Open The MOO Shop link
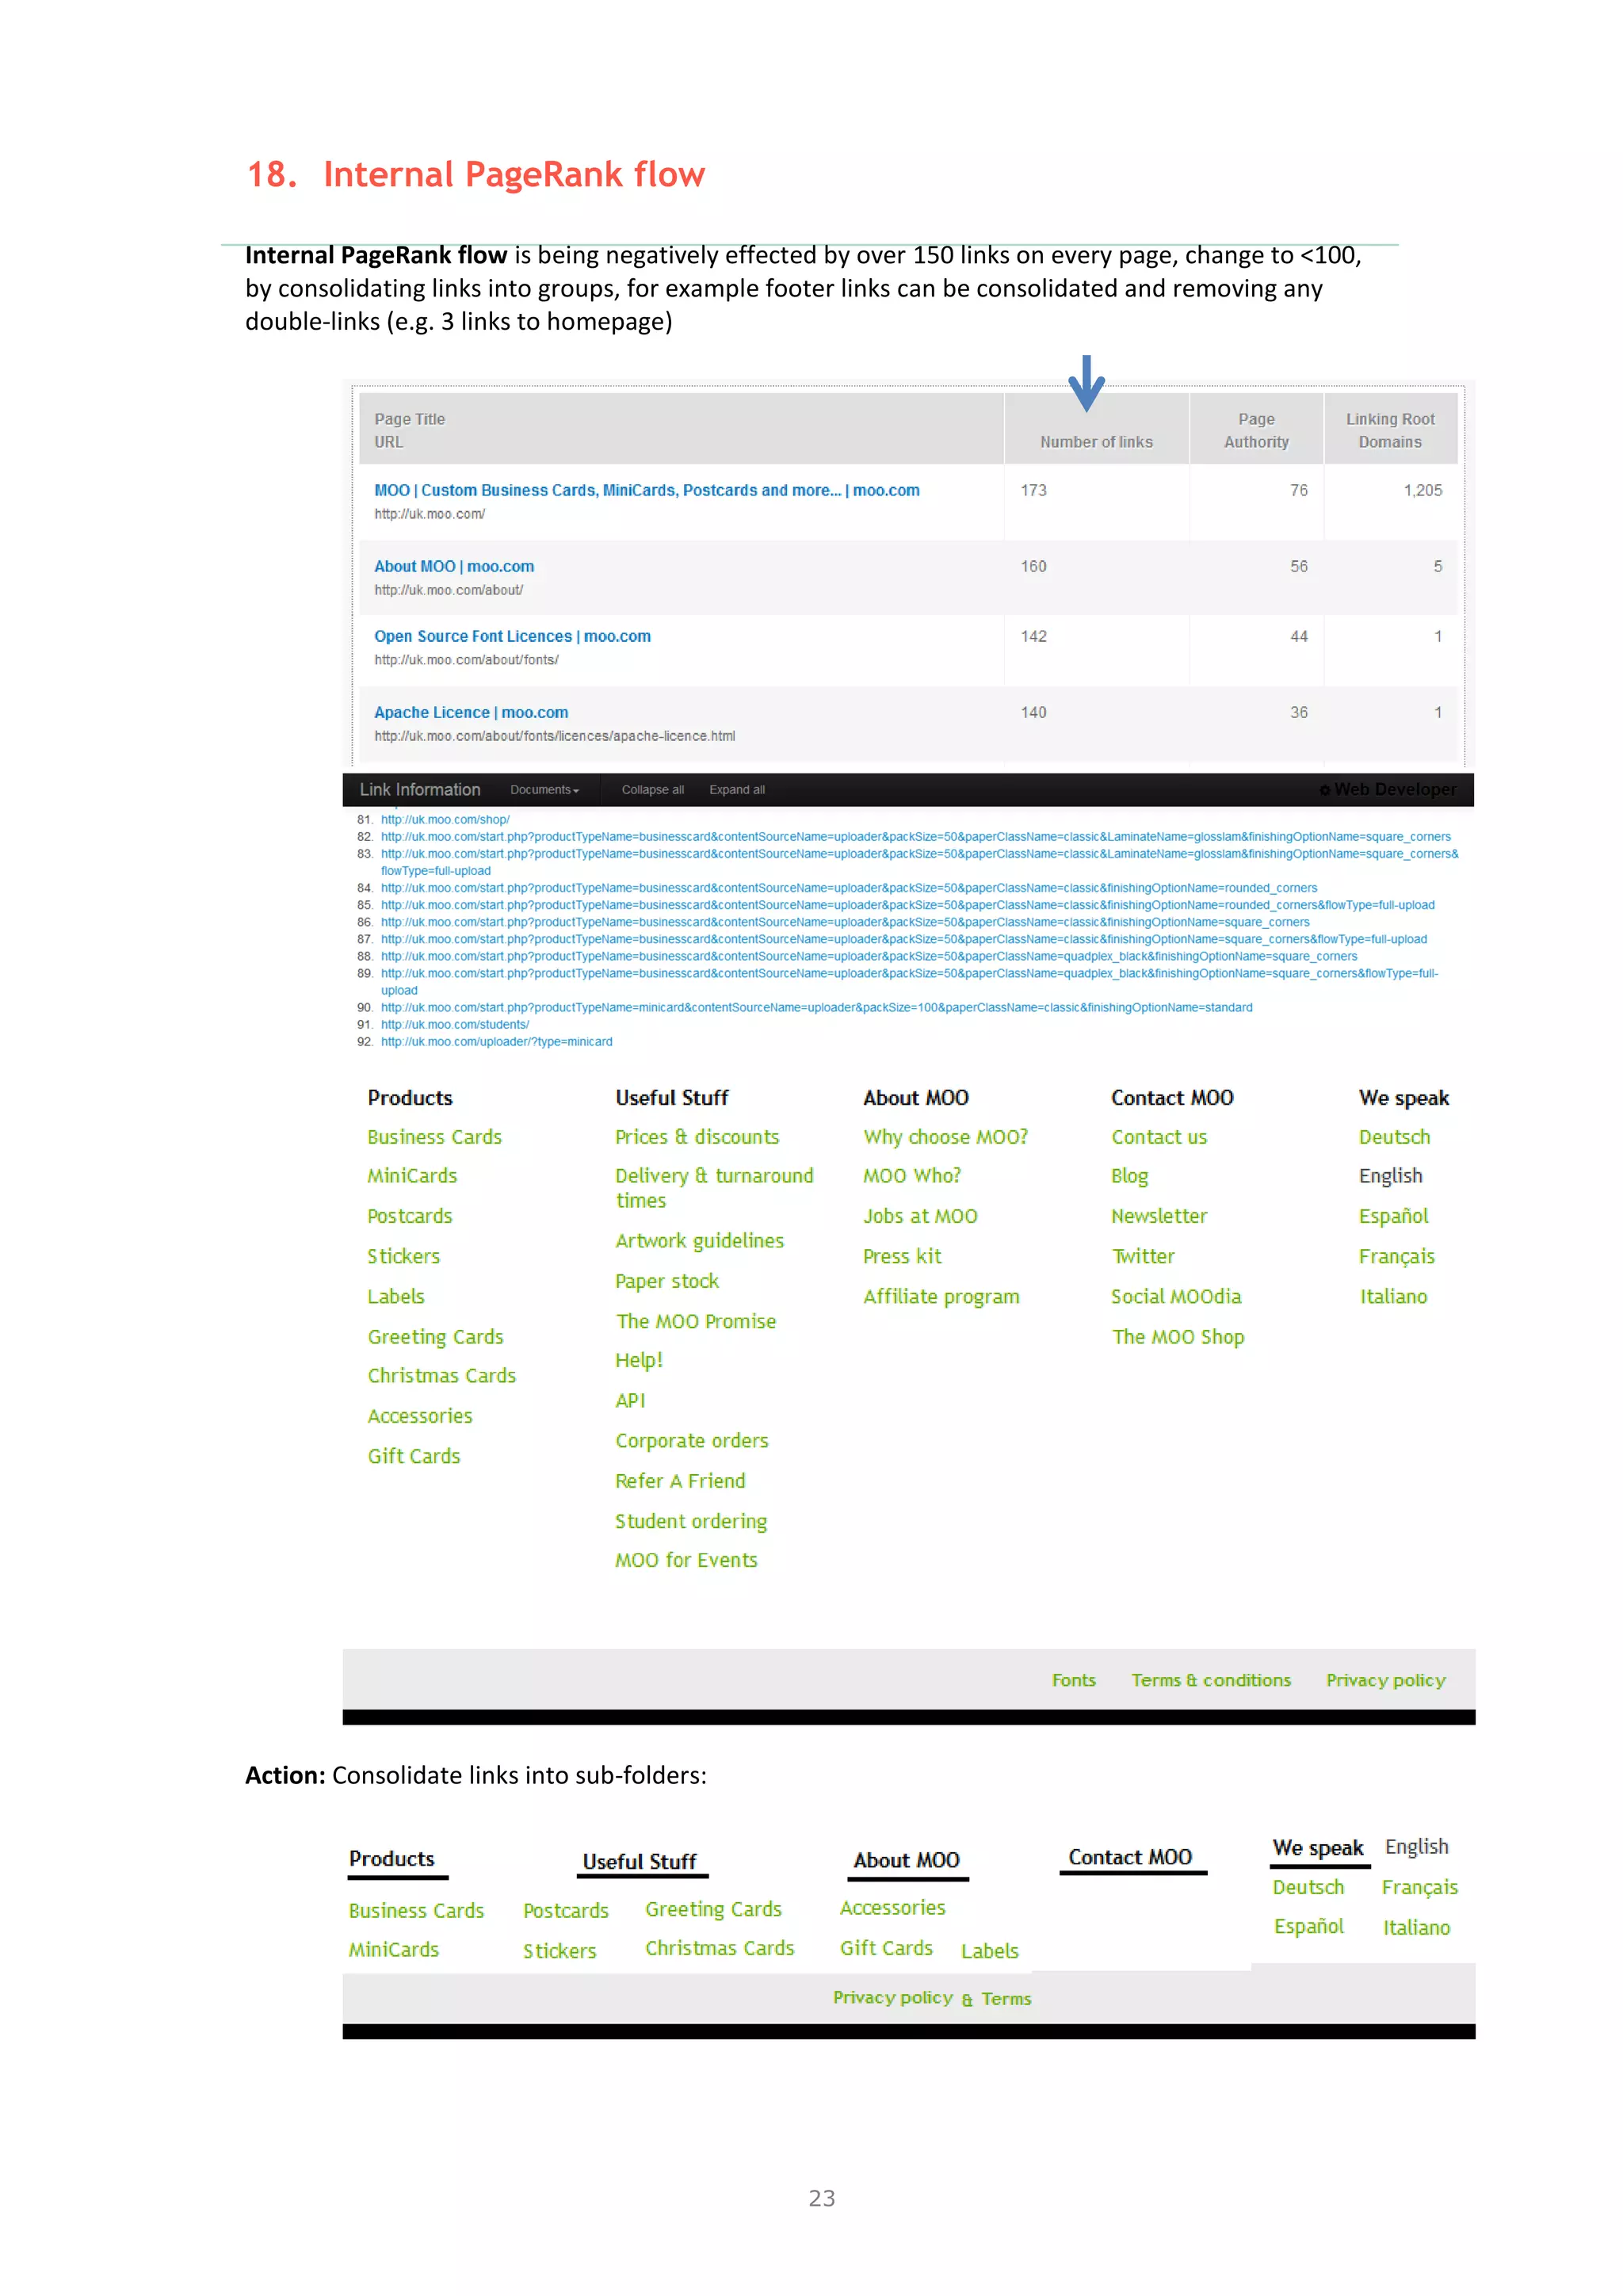The image size is (1623, 2296). point(1178,1337)
